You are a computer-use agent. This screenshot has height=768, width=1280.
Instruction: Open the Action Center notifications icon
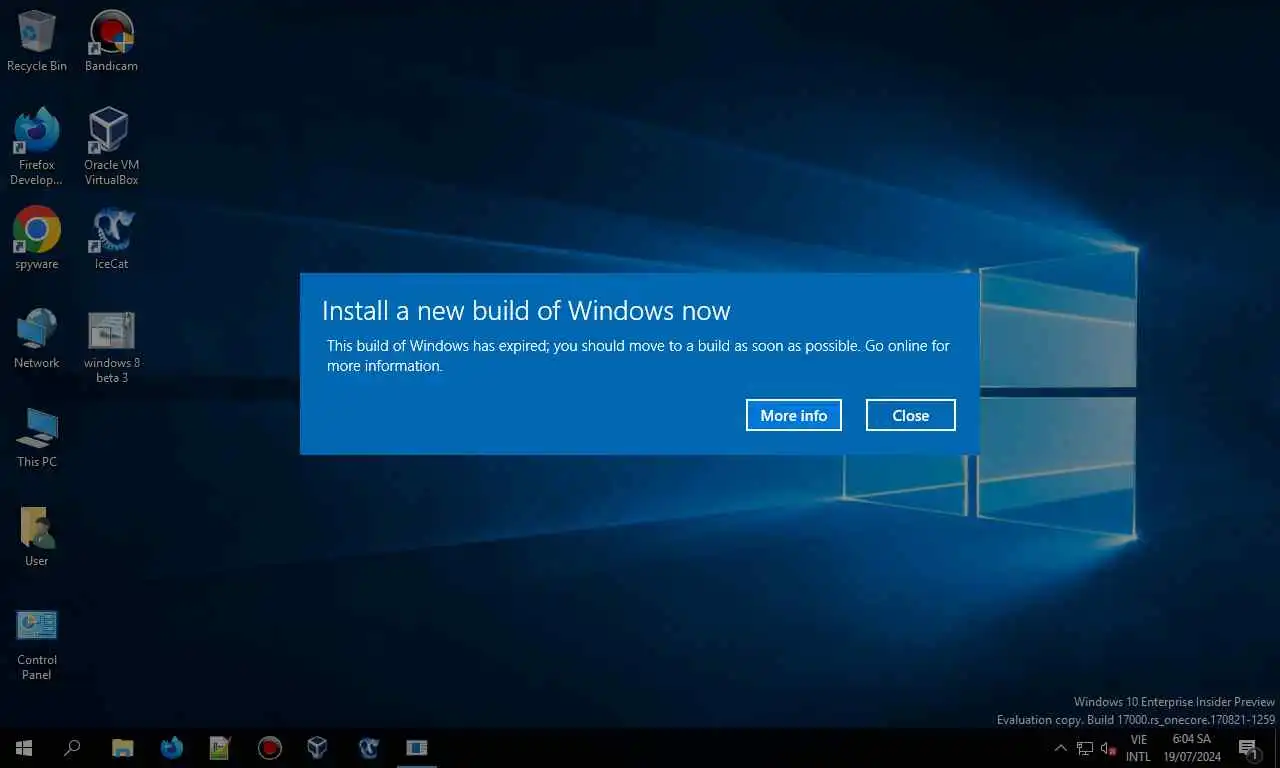1248,748
